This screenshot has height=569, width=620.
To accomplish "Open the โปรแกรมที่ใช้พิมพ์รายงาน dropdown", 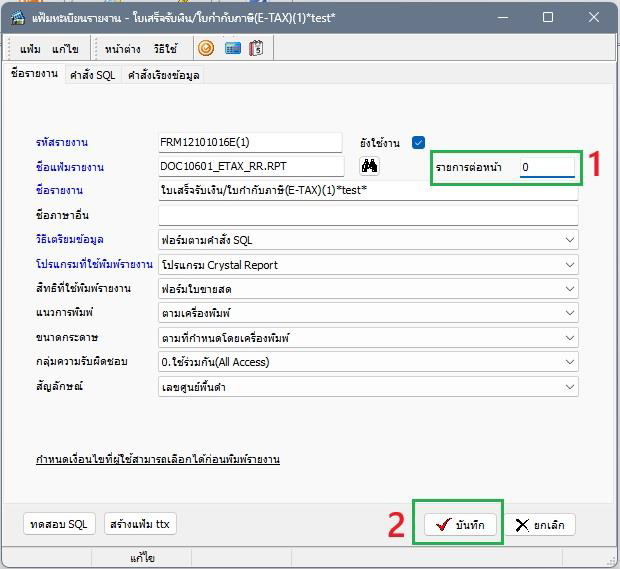I will 570,265.
